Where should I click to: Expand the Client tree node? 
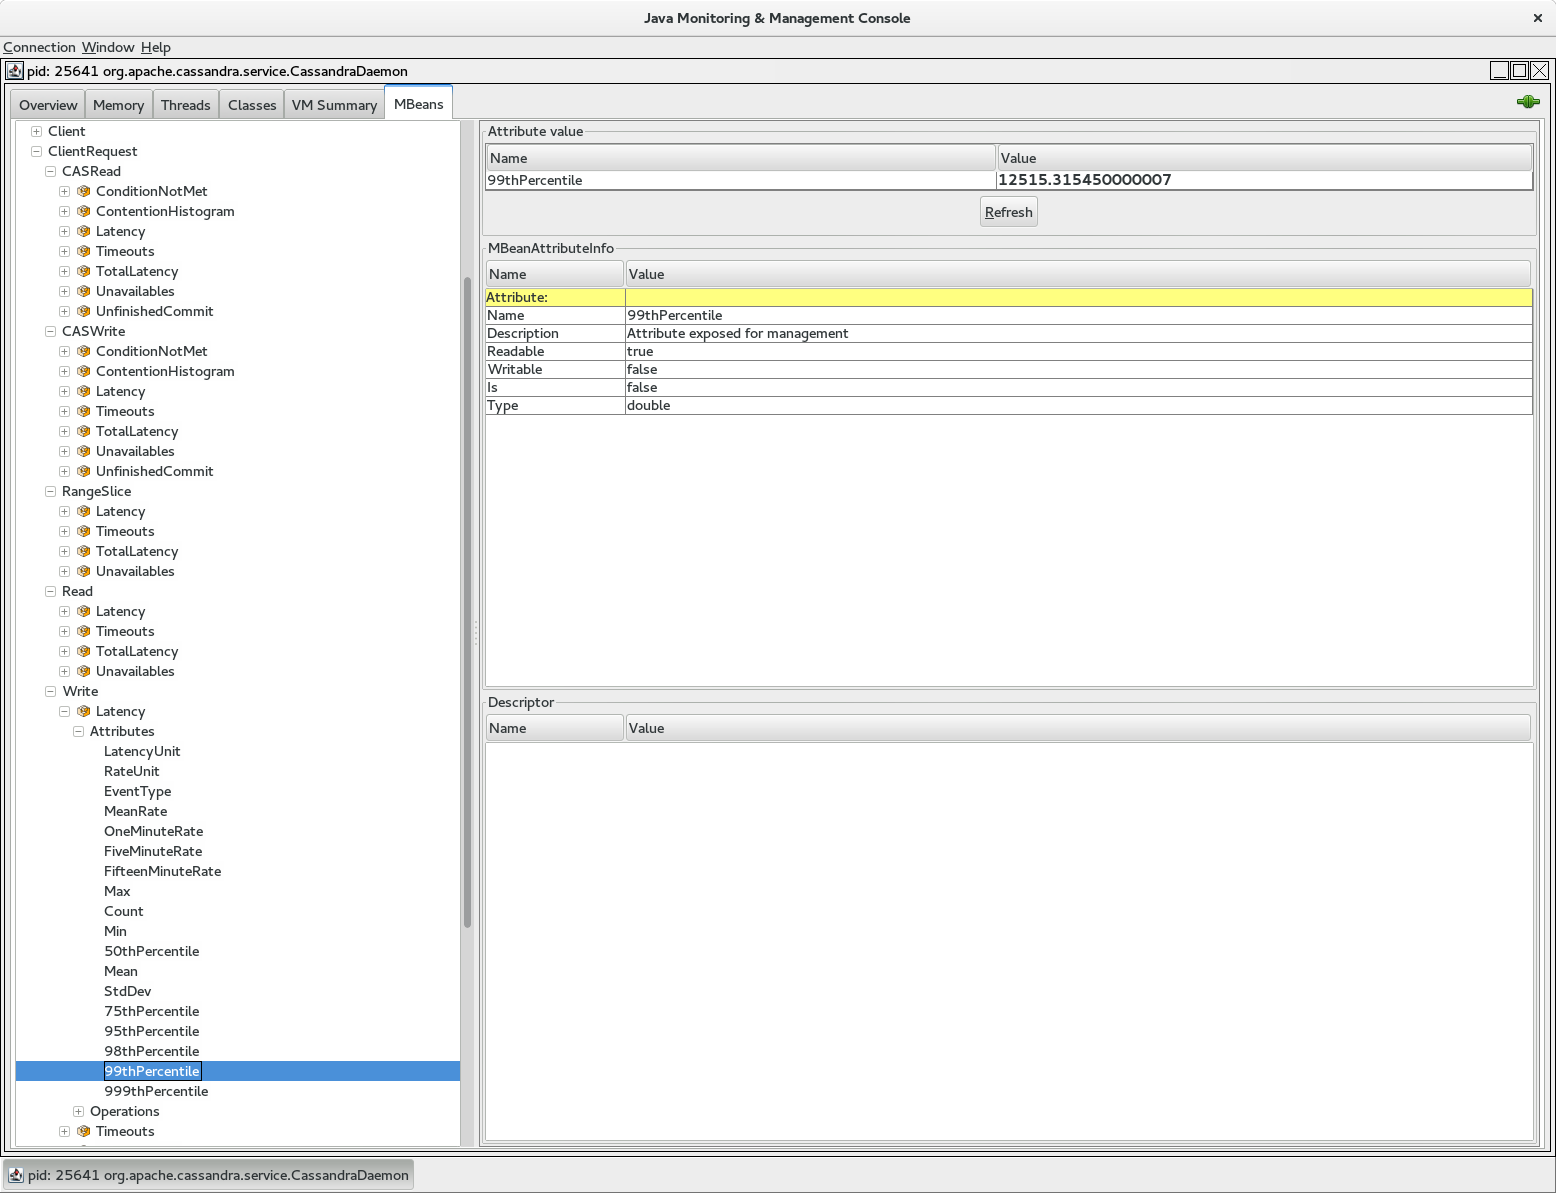(x=36, y=131)
